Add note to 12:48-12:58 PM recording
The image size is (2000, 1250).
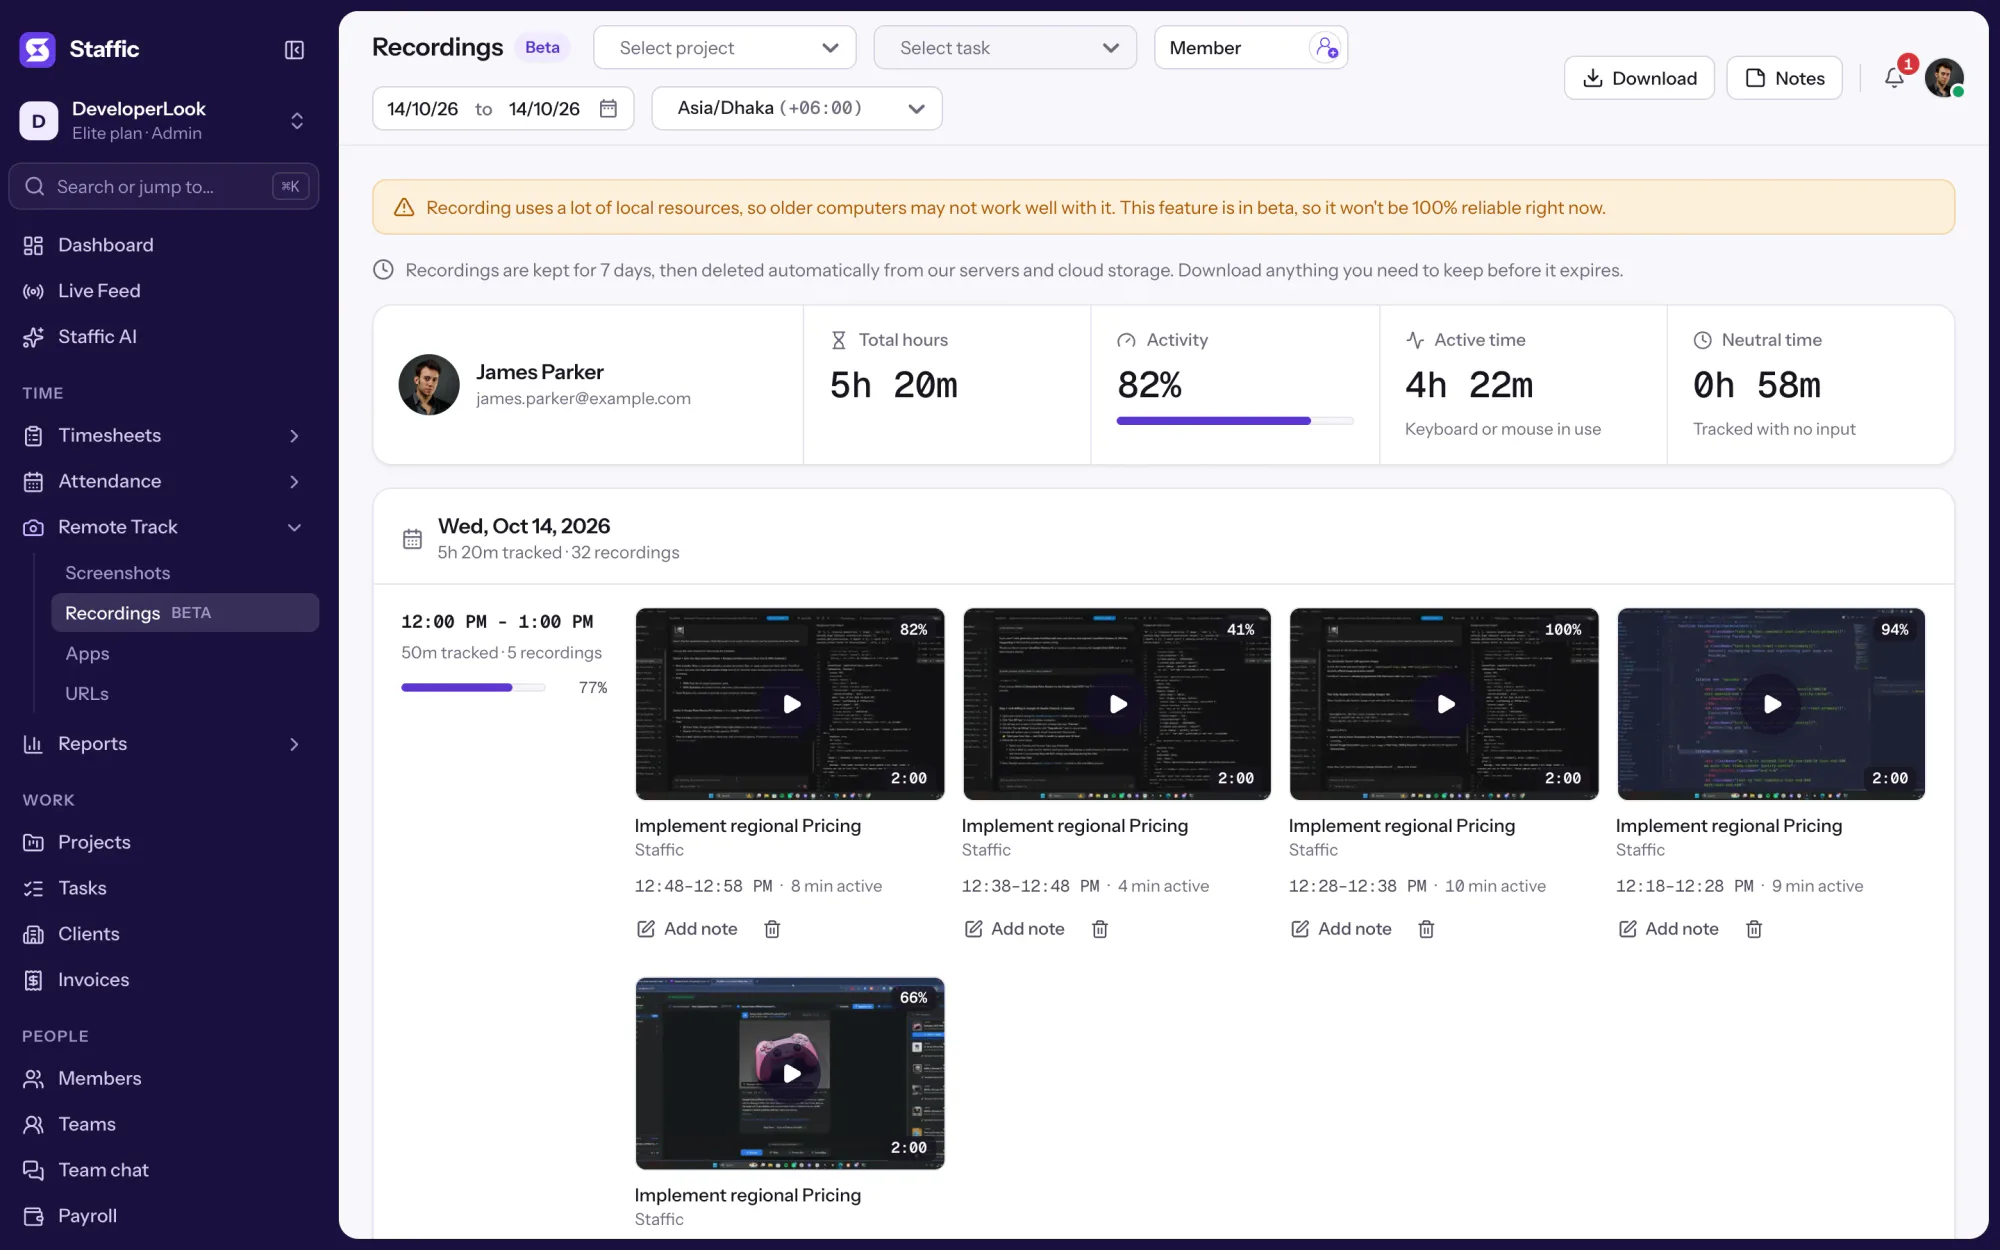coord(687,929)
